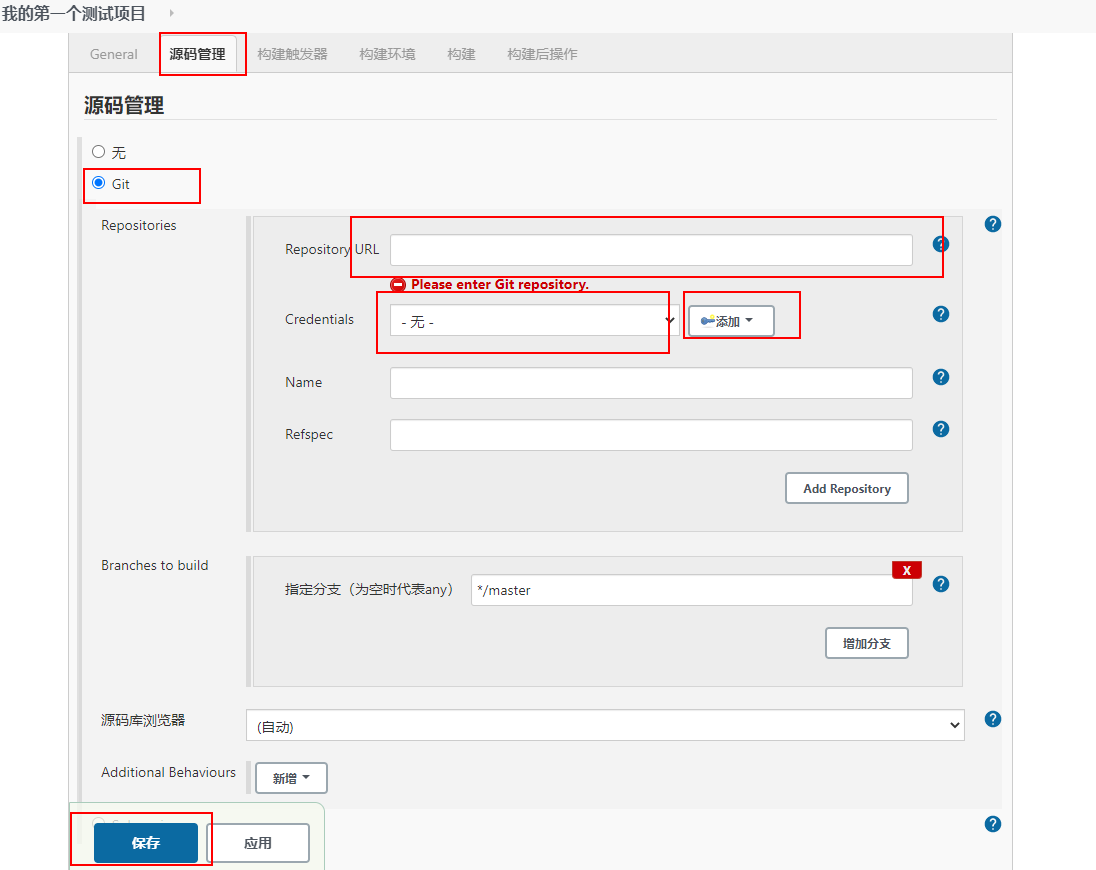Open the 源码库浏览器 (自动) dropdown

tap(605, 725)
